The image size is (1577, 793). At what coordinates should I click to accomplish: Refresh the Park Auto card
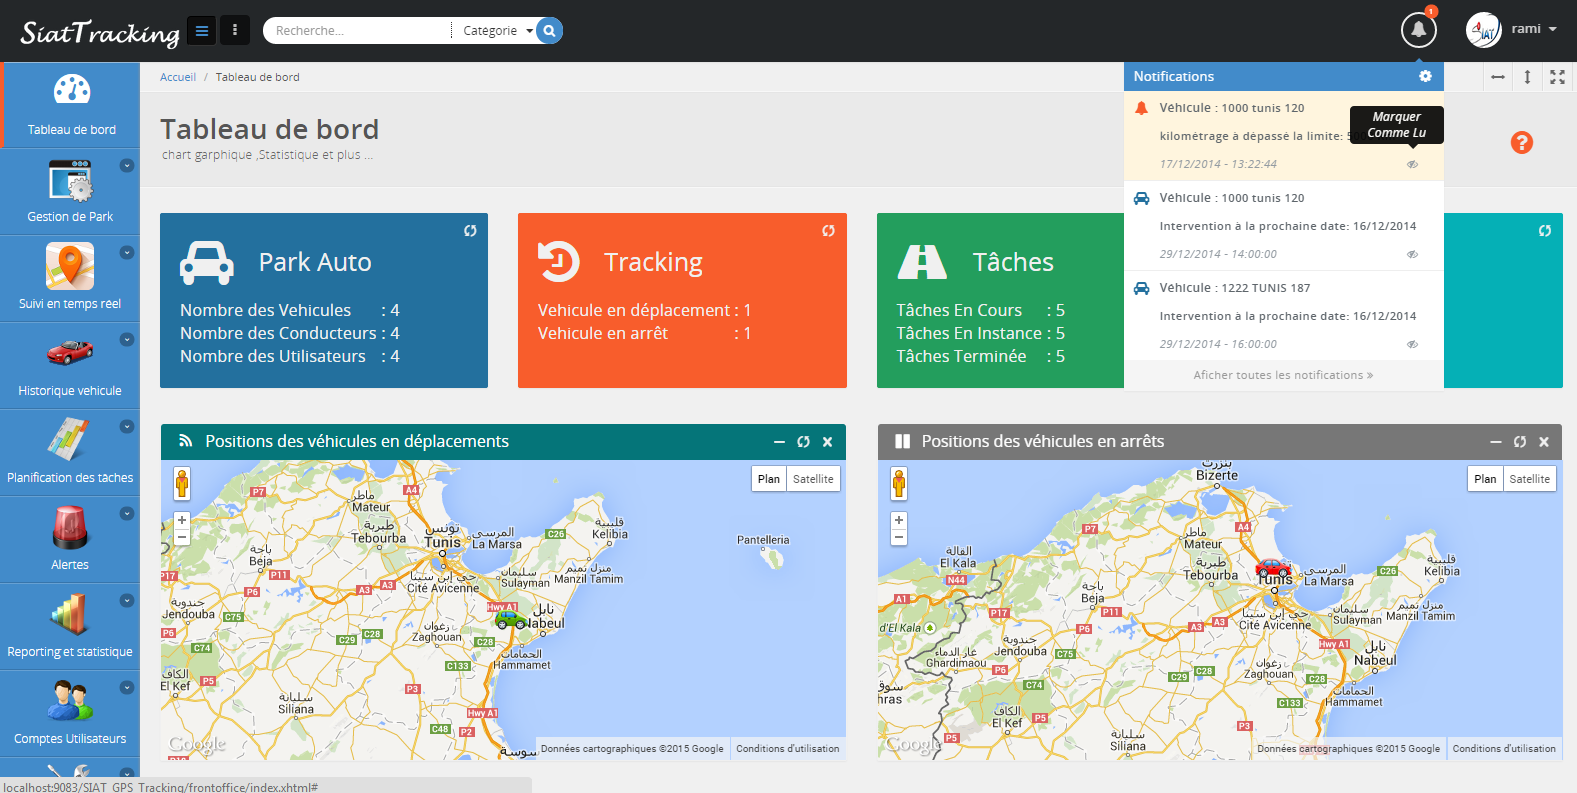[470, 231]
